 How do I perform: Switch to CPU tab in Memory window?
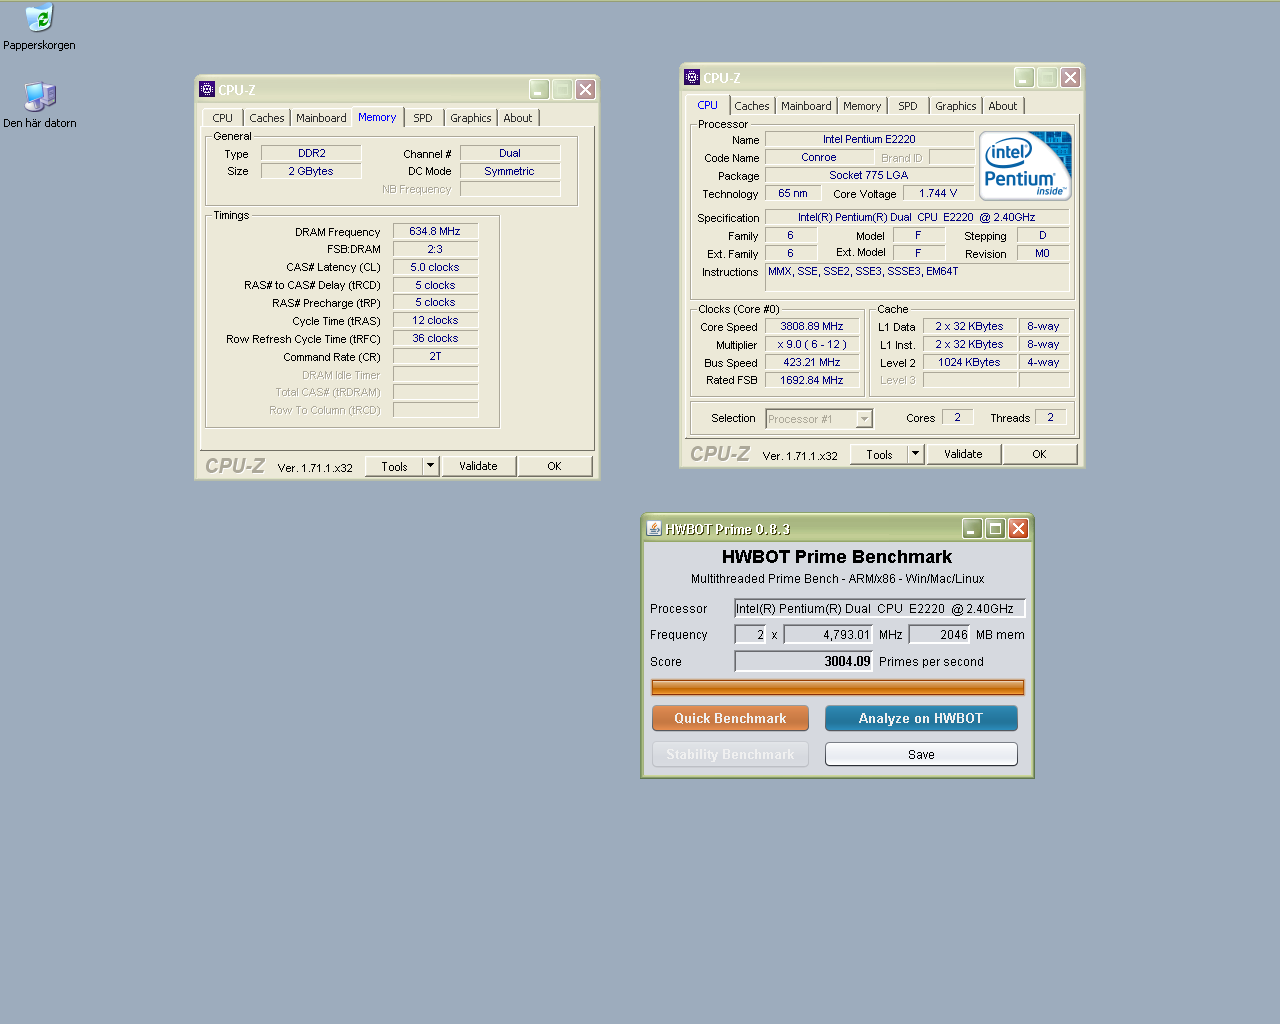coord(222,118)
